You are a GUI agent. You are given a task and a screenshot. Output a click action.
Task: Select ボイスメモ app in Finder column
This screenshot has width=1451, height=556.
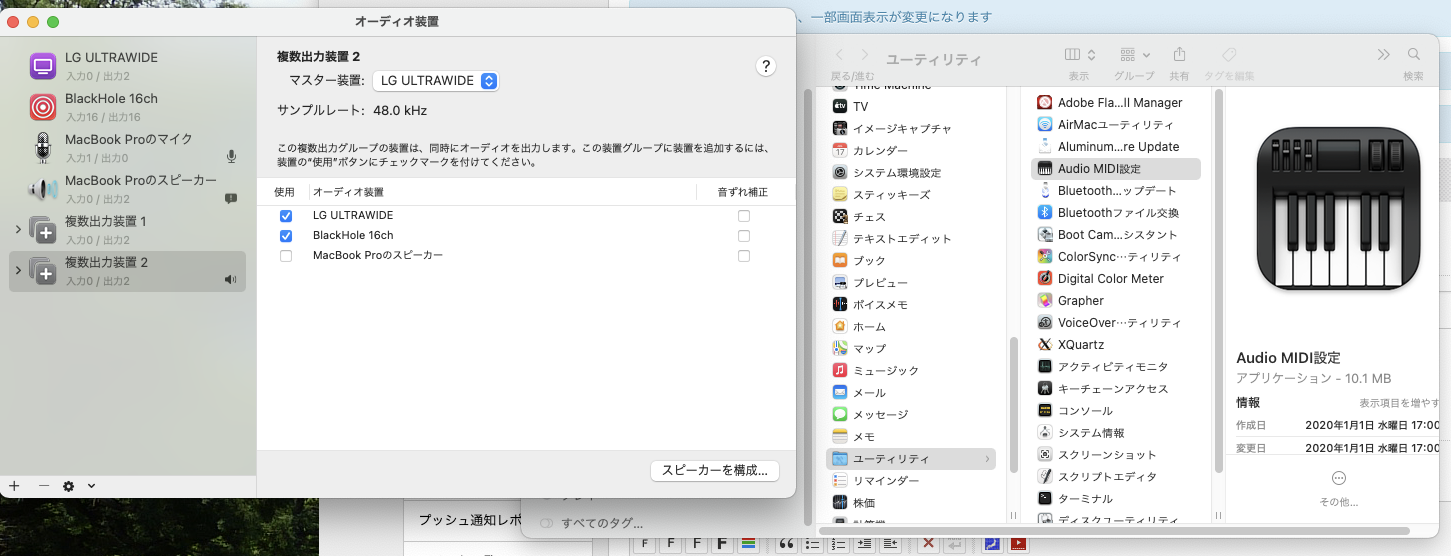point(911,305)
